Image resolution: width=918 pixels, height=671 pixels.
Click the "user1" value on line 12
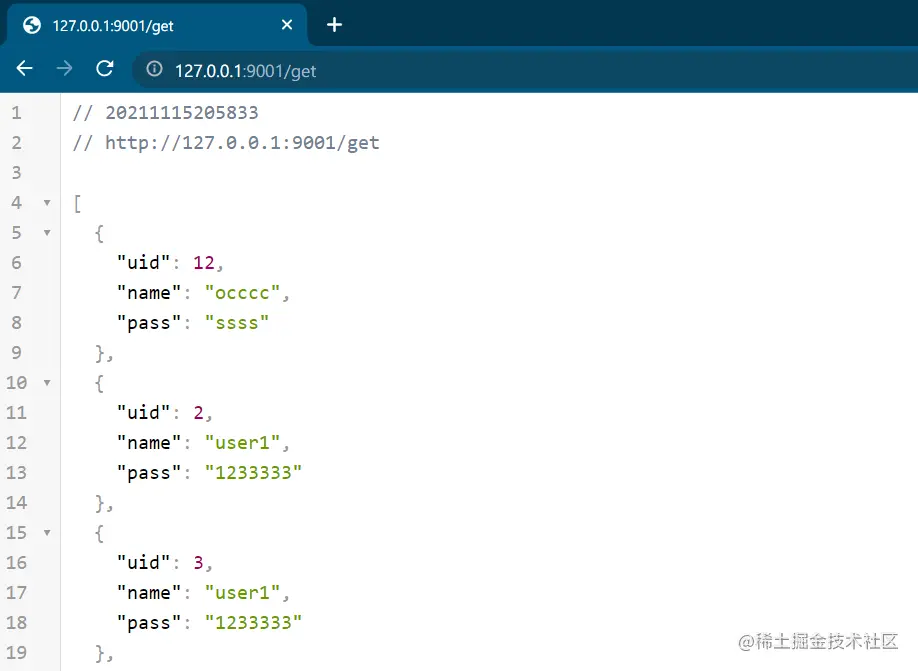coord(242,443)
